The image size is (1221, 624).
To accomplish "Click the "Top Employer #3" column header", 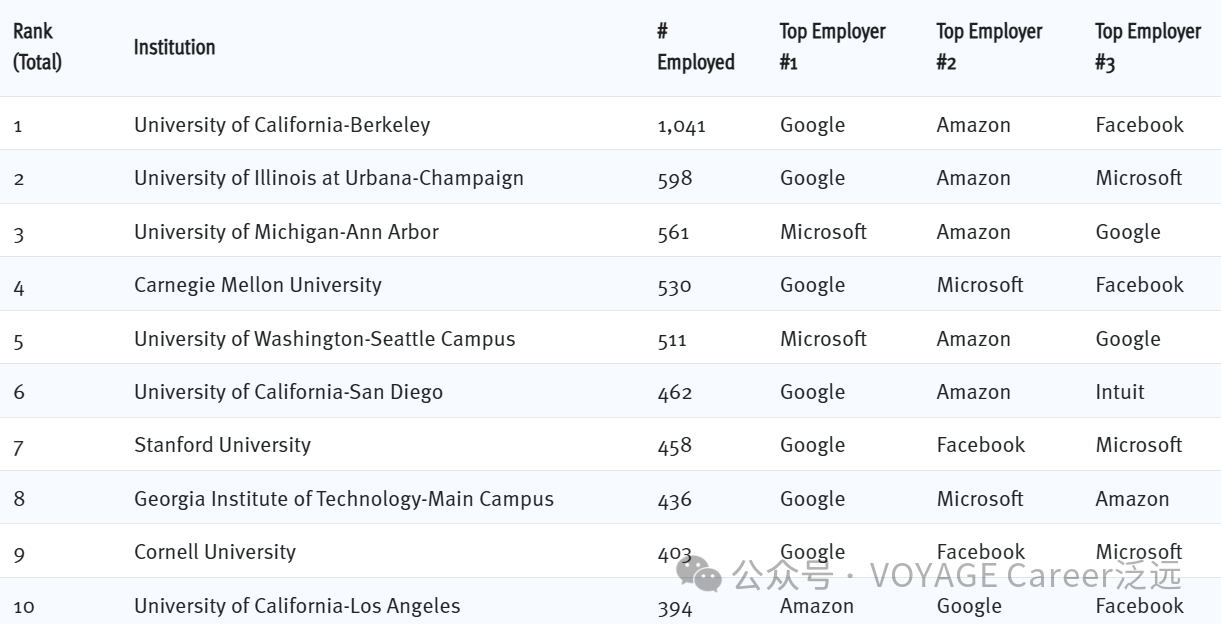I will (x=1147, y=47).
